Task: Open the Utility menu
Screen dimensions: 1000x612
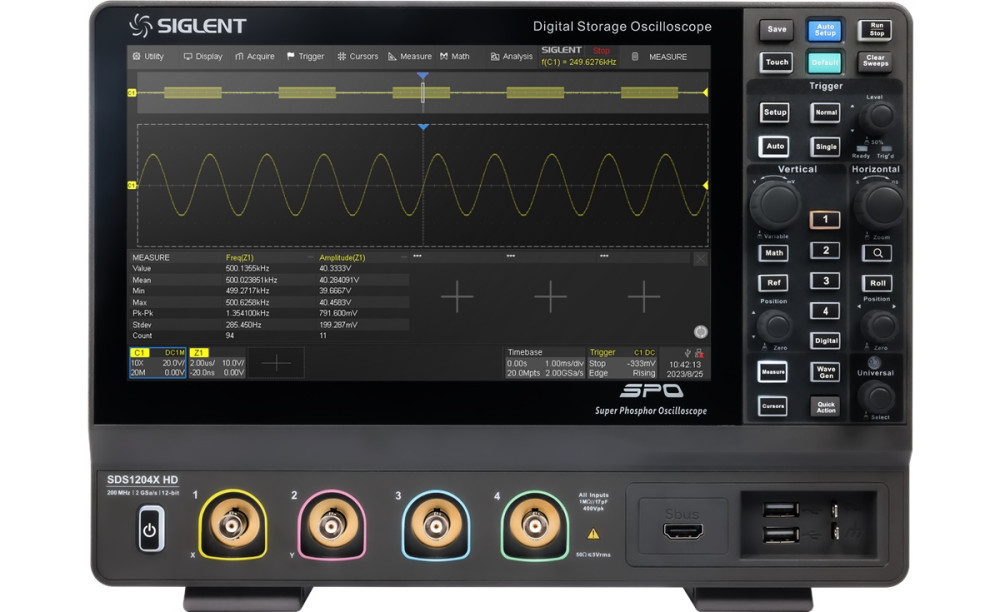Action: [148, 56]
